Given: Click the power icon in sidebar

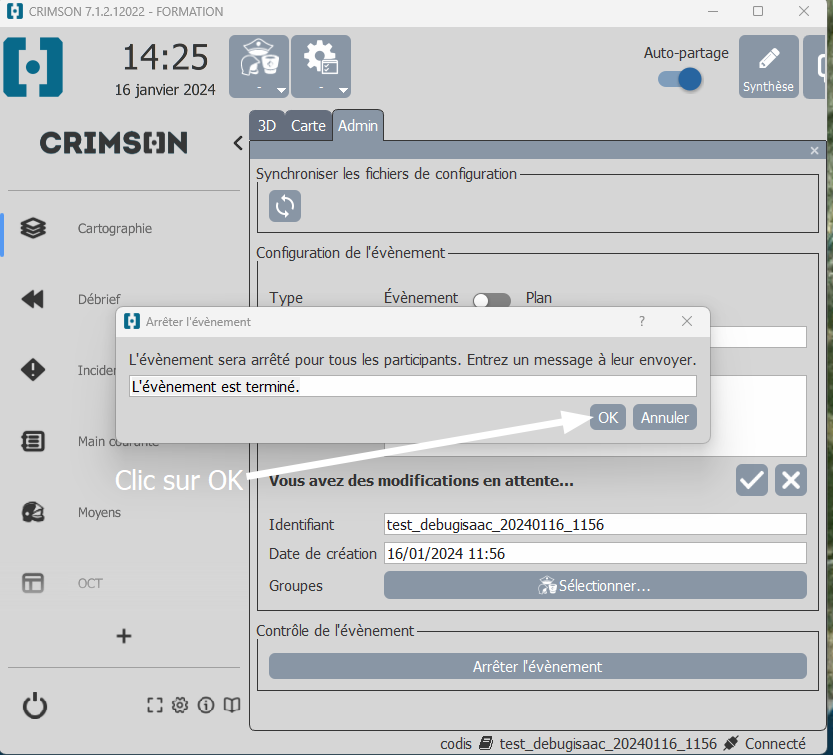Looking at the screenshot, I should click(35, 706).
